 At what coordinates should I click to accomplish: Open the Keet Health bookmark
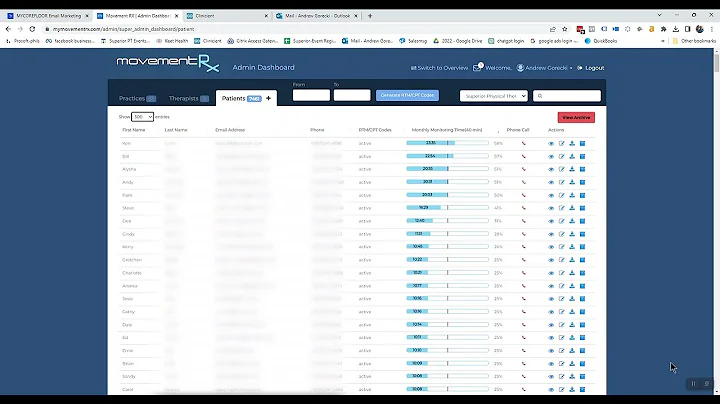(x=172, y=41)
